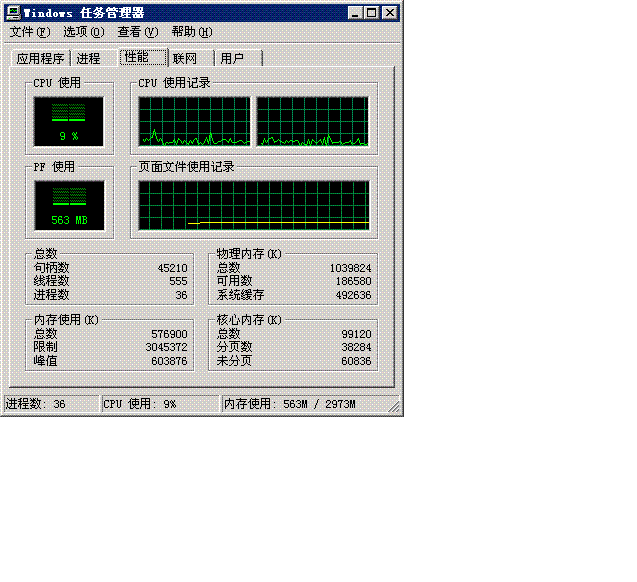Click the 系统缓存 label
Viewport: 637px width, 582px height.
pos(240,295)
